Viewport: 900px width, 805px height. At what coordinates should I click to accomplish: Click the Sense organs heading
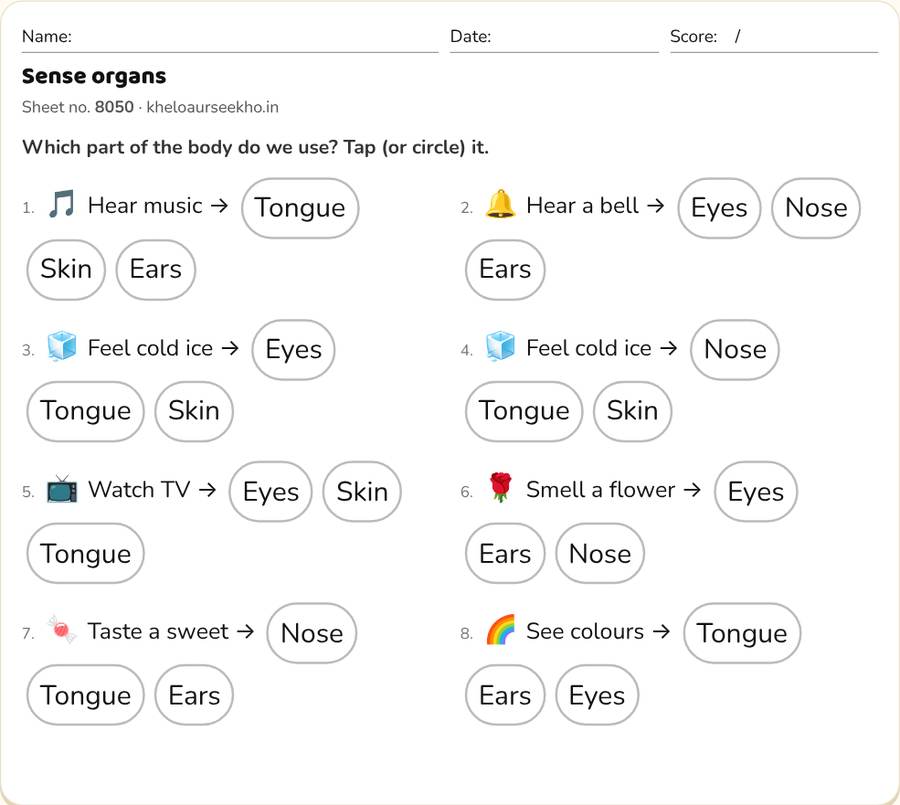[94, 76]
